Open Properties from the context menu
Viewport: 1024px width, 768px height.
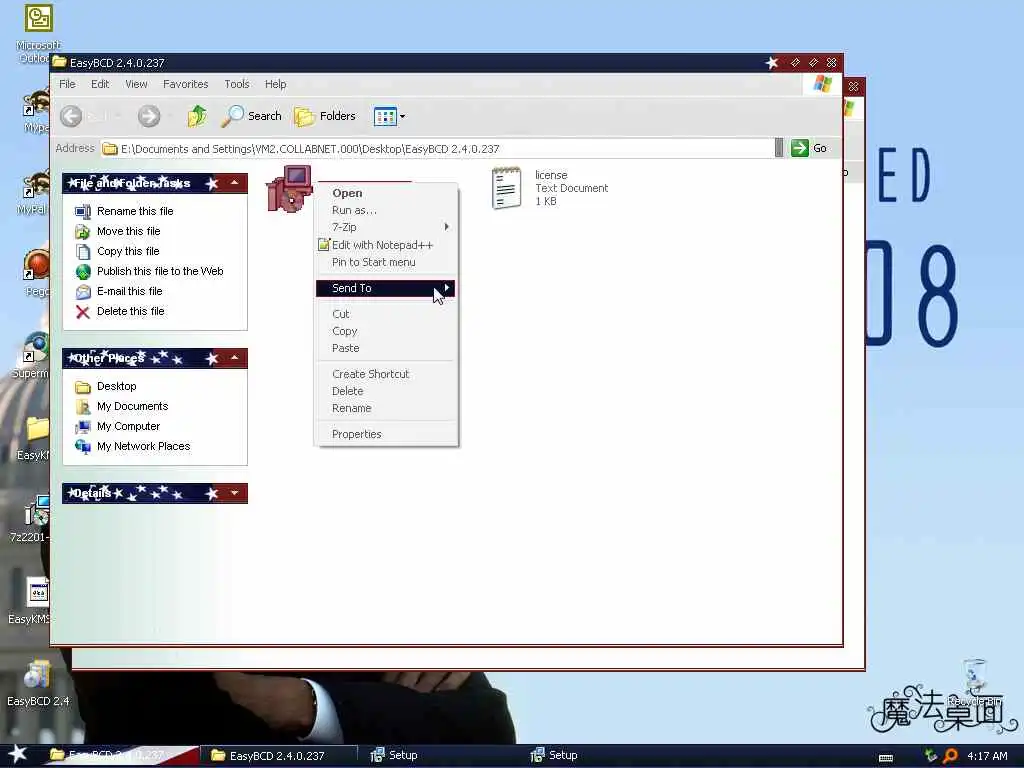click(385, 434)
